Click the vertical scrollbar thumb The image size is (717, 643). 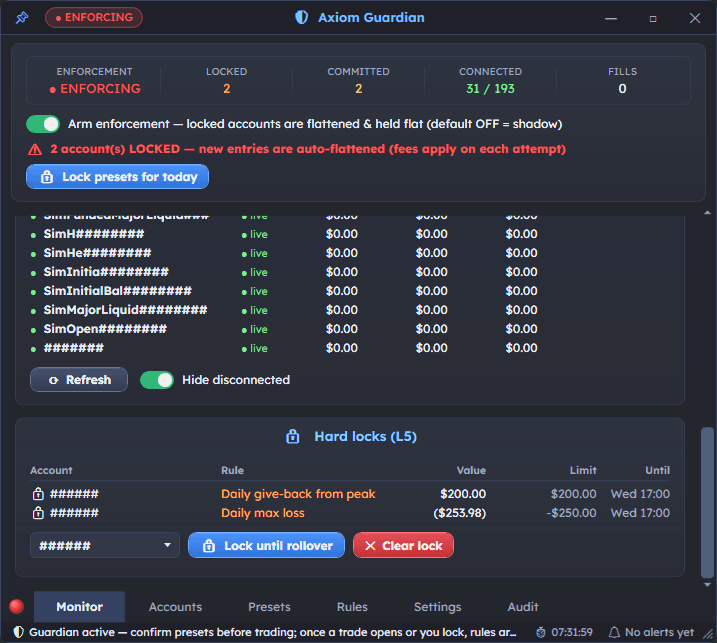pyautogui.click(x=707, y=503)
